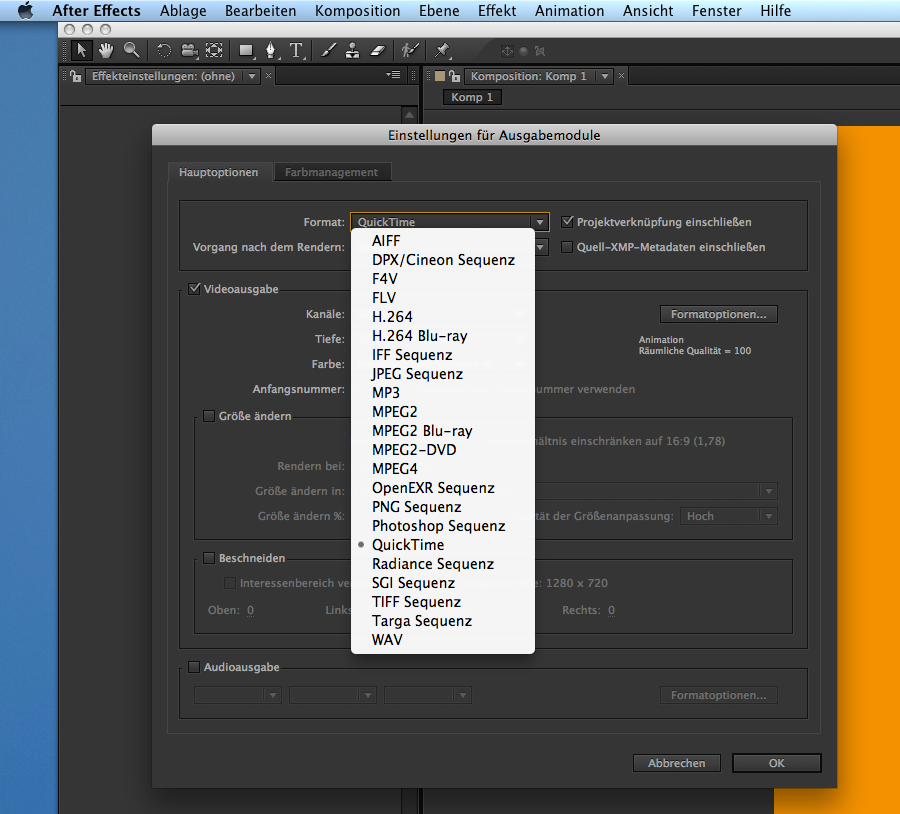Open first Audioausgabe dropdown
Screen dimensions: 900x814
point(238,695)
